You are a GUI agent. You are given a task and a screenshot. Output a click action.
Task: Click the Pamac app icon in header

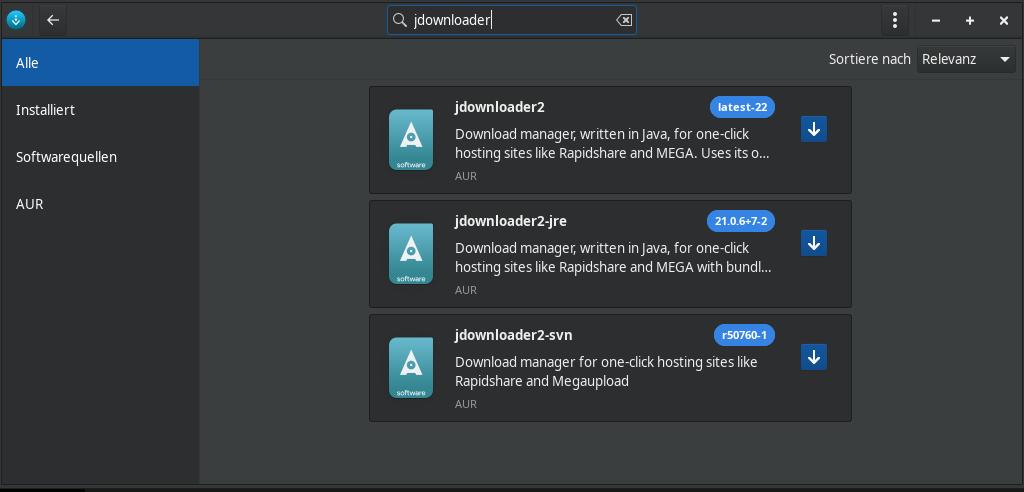pos(16,20)
